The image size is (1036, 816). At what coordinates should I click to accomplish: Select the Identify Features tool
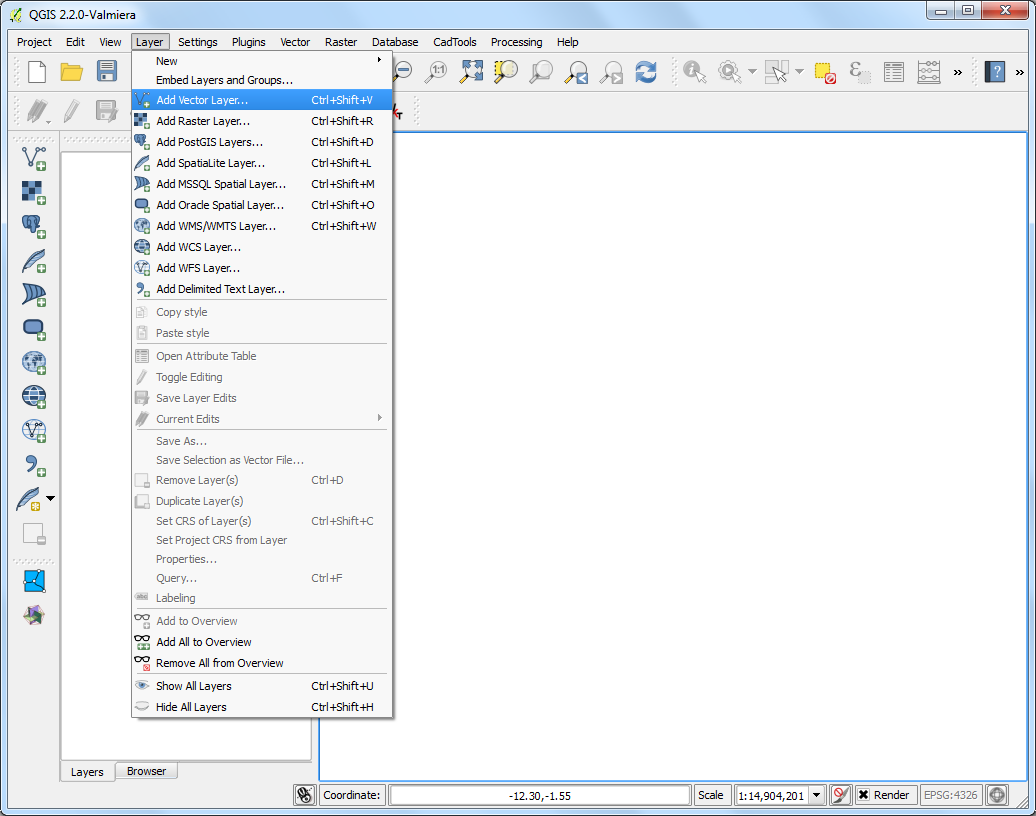pos(694,71)
